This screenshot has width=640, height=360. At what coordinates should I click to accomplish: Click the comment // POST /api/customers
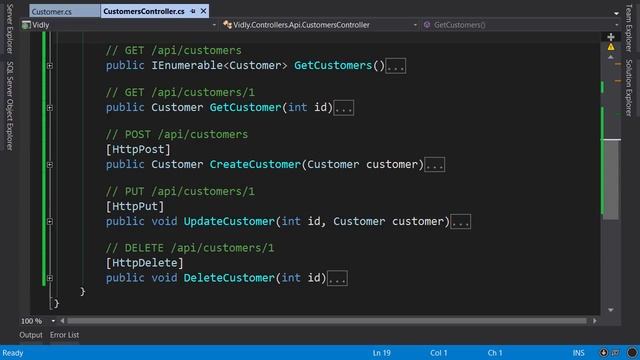(x=177, y=135)
